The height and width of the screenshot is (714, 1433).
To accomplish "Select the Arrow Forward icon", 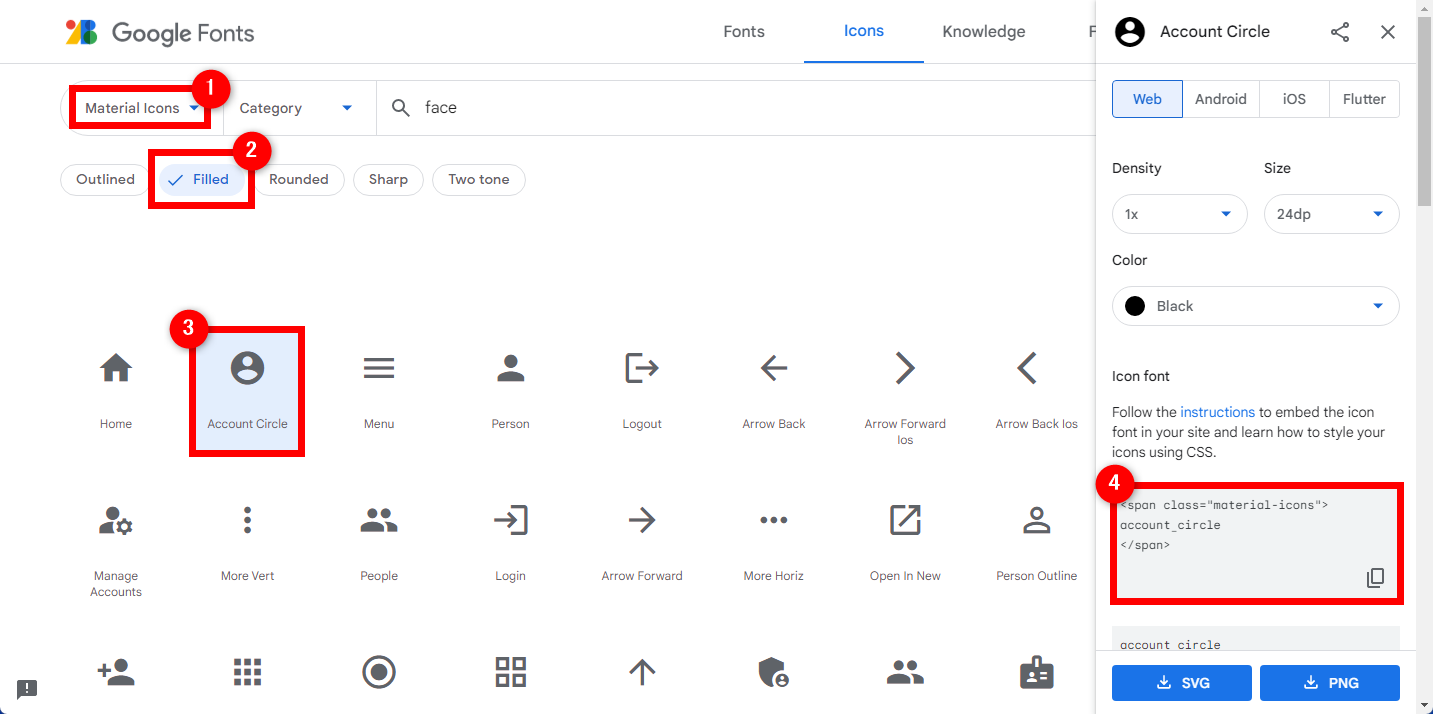I will click(642, 520).
